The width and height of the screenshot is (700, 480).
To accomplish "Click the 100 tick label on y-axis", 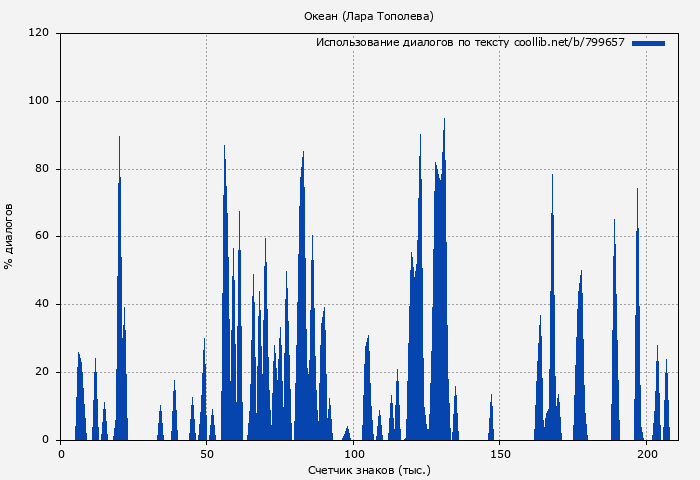I will [39, 101].
